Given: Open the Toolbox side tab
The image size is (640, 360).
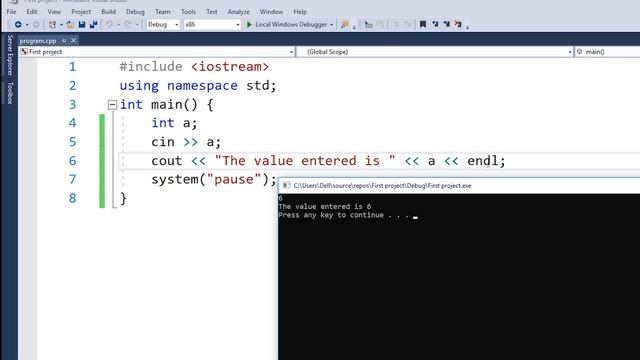Looking at the screenshot, I should [x=10, y=93].
